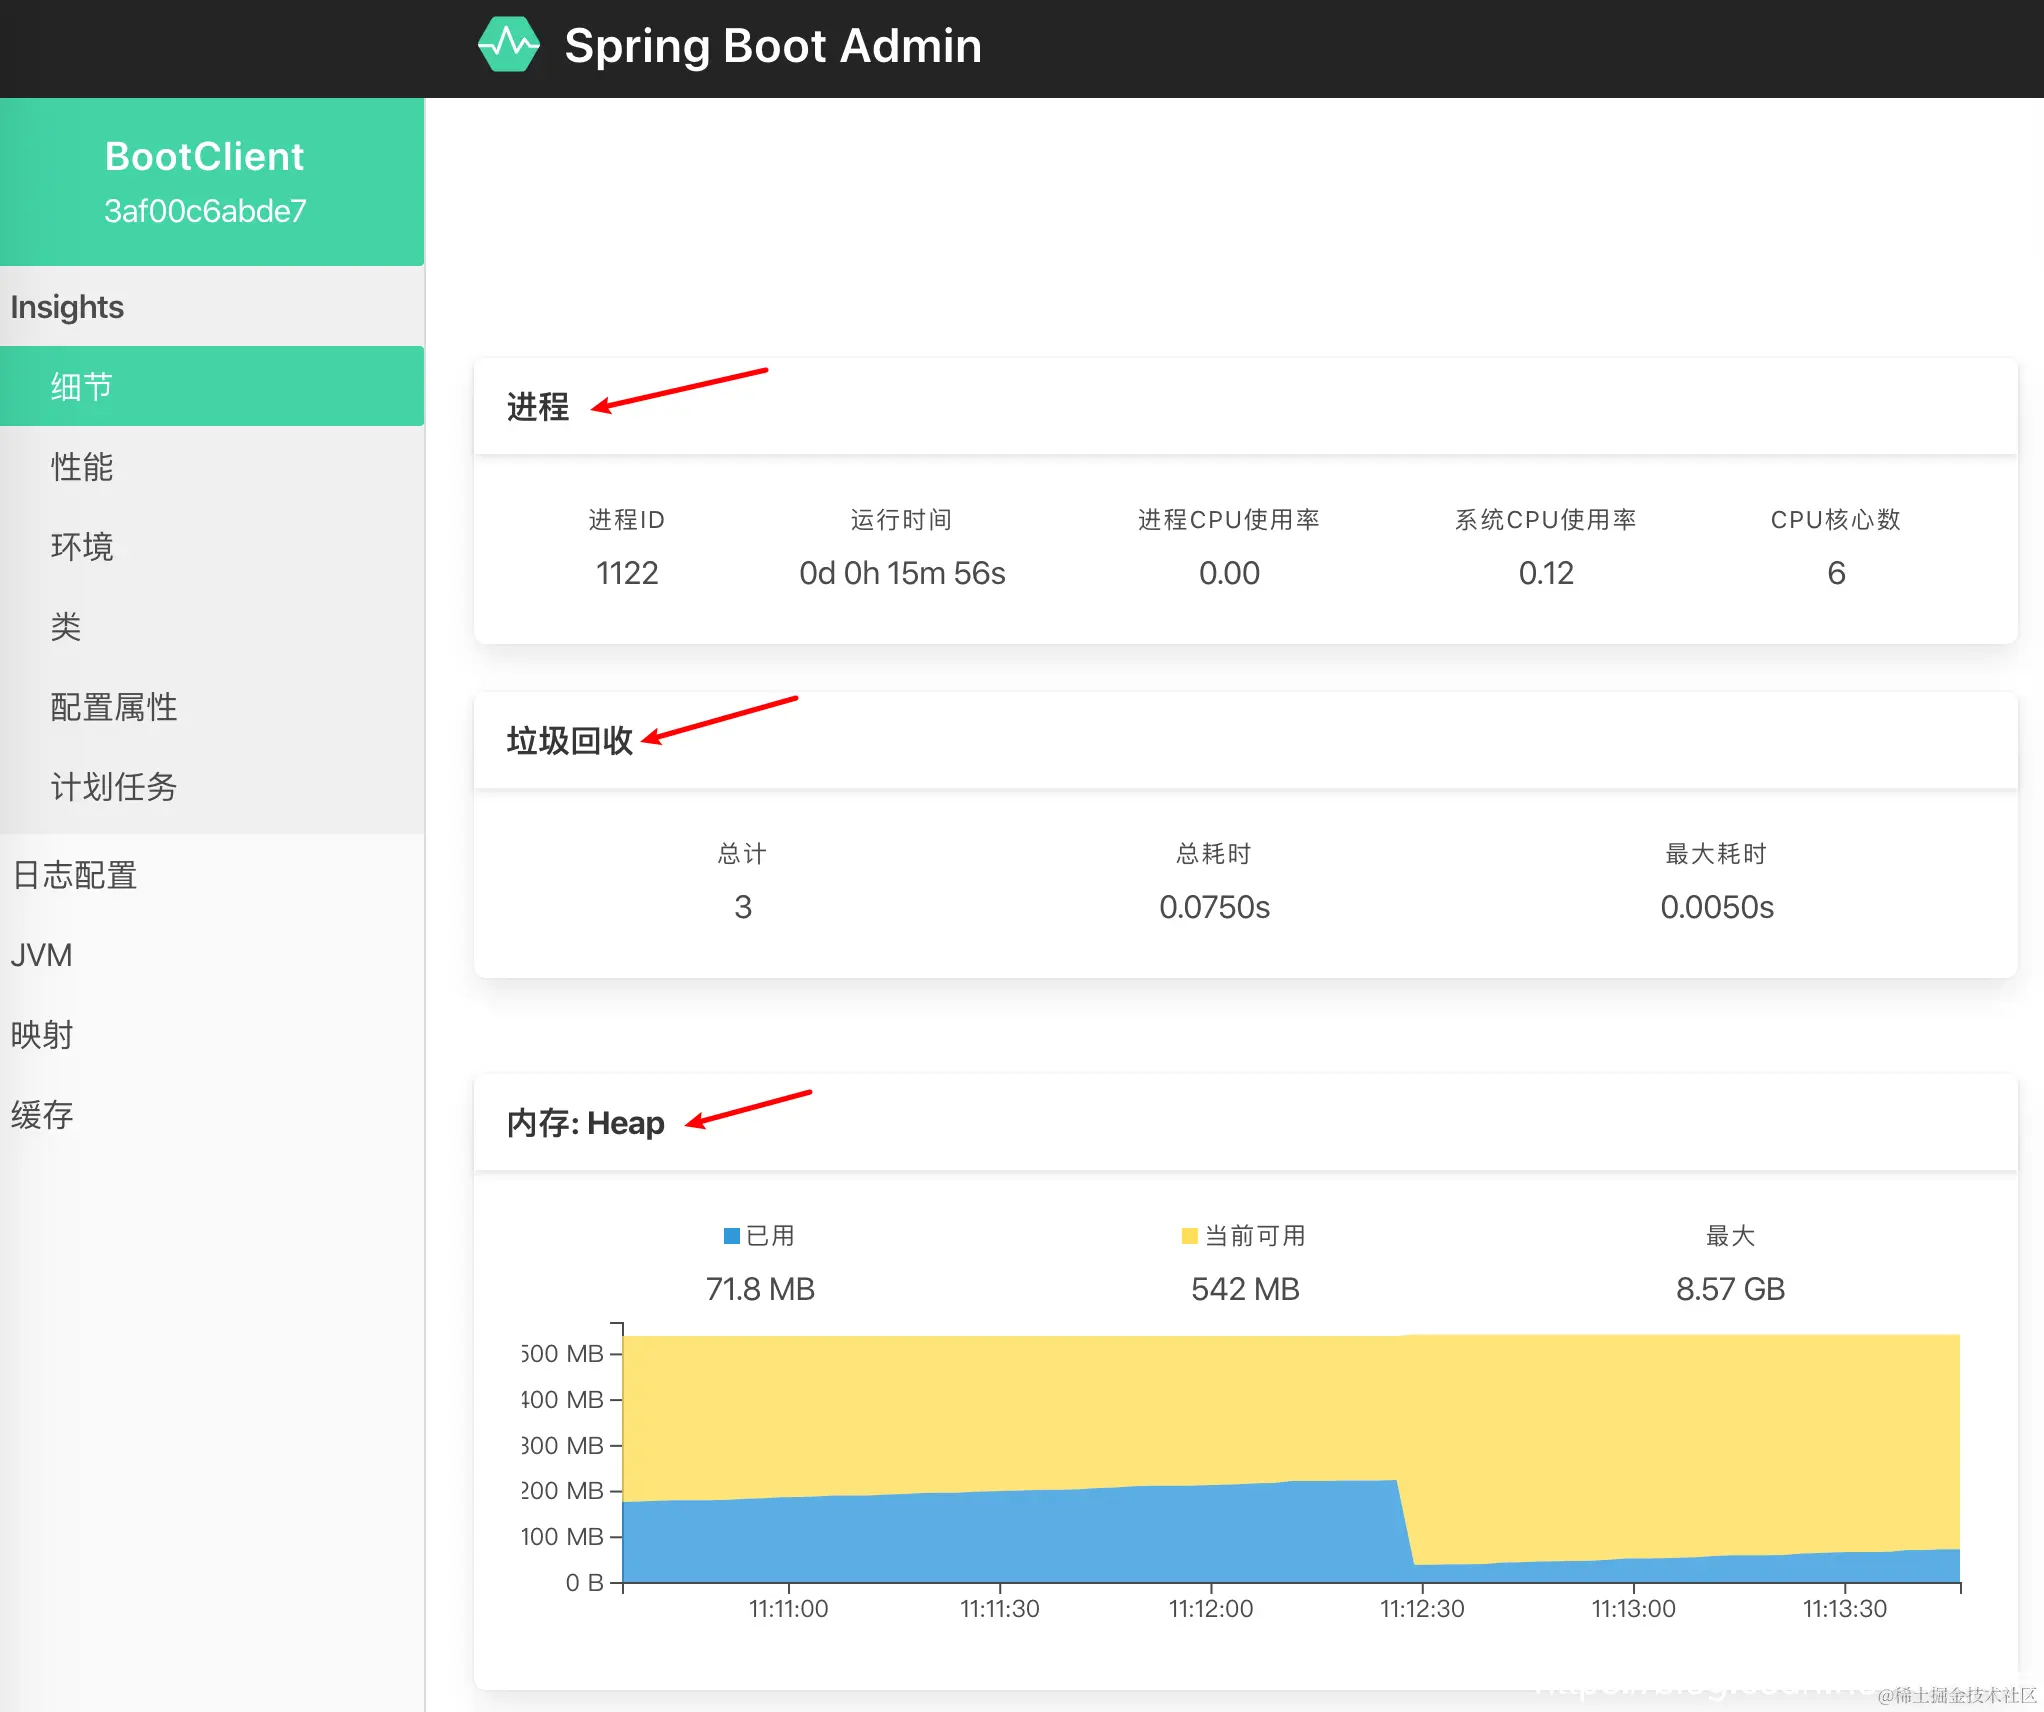Show the 配置属性 page
The width and height of the screenshot is (2044, 1712).
point(212,706)
